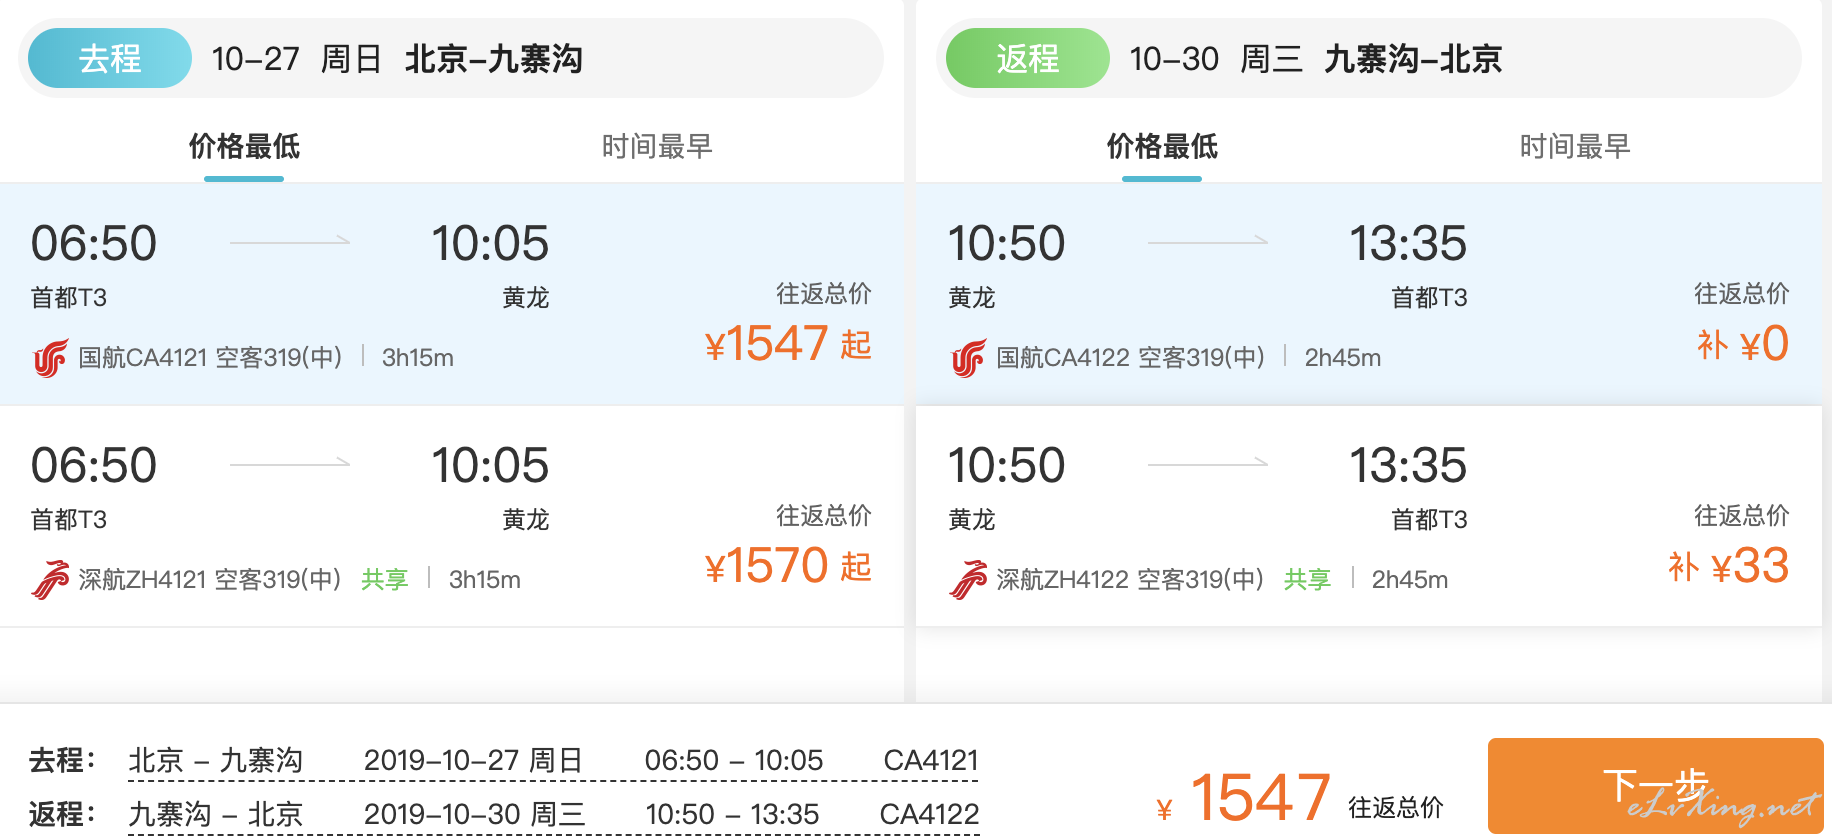Choose outbound flight 深航ZH4121 at ¥1570
1832x840 pixels.
pos(452,516)
